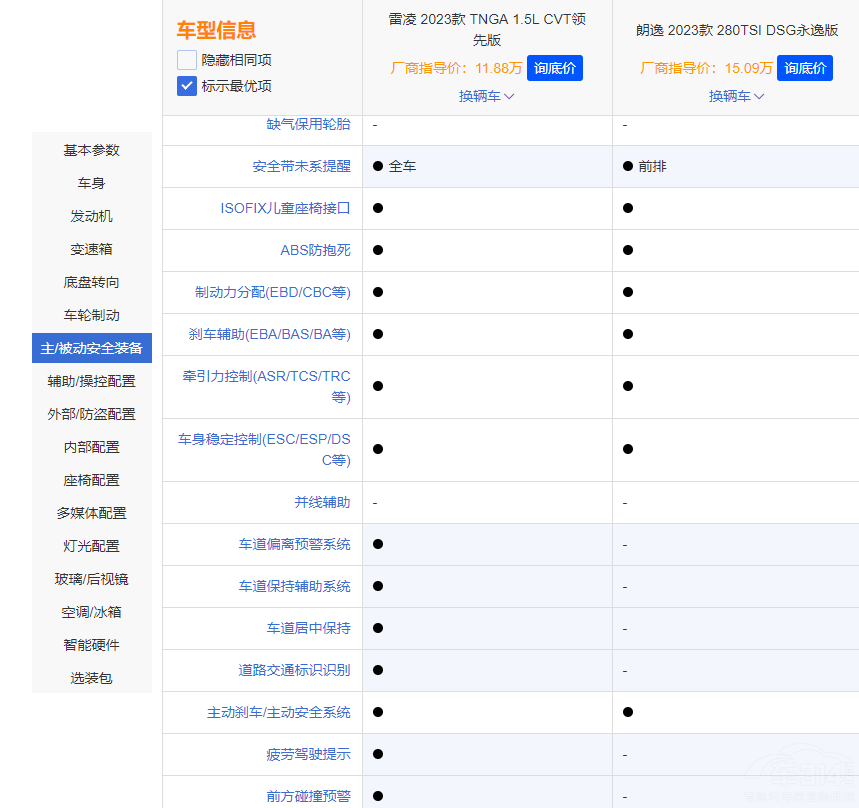The image size is (859, 808).
Task: Open 辅助/操控配置 sidebar item
Action: pyautogui.click(x=92, y=381)
